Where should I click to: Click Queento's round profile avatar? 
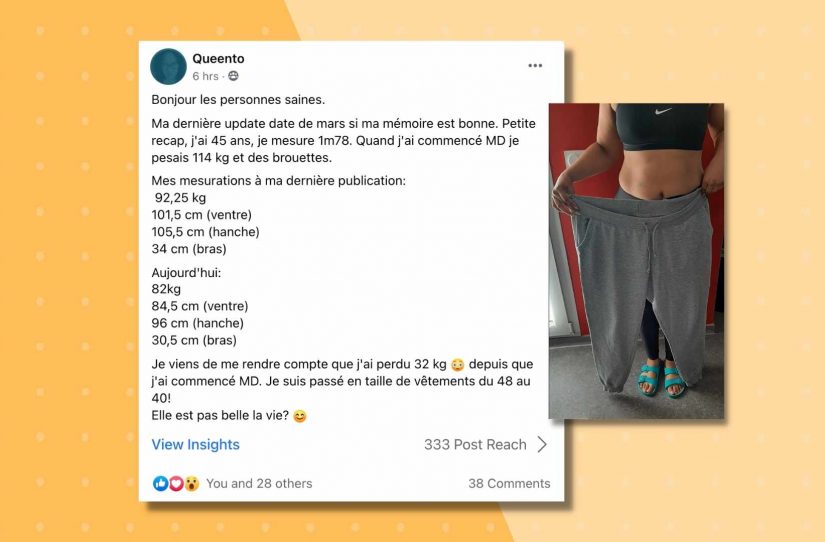pos(168,67)
